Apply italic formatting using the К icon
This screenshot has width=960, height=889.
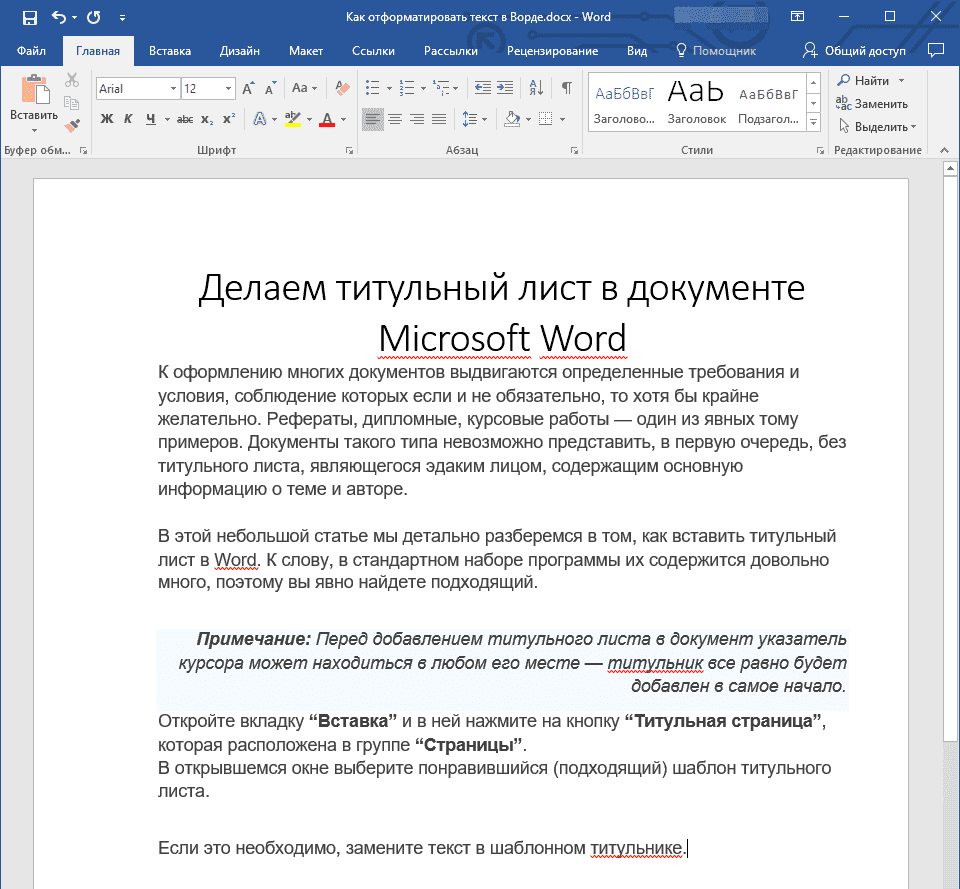(x=128, y=119)
